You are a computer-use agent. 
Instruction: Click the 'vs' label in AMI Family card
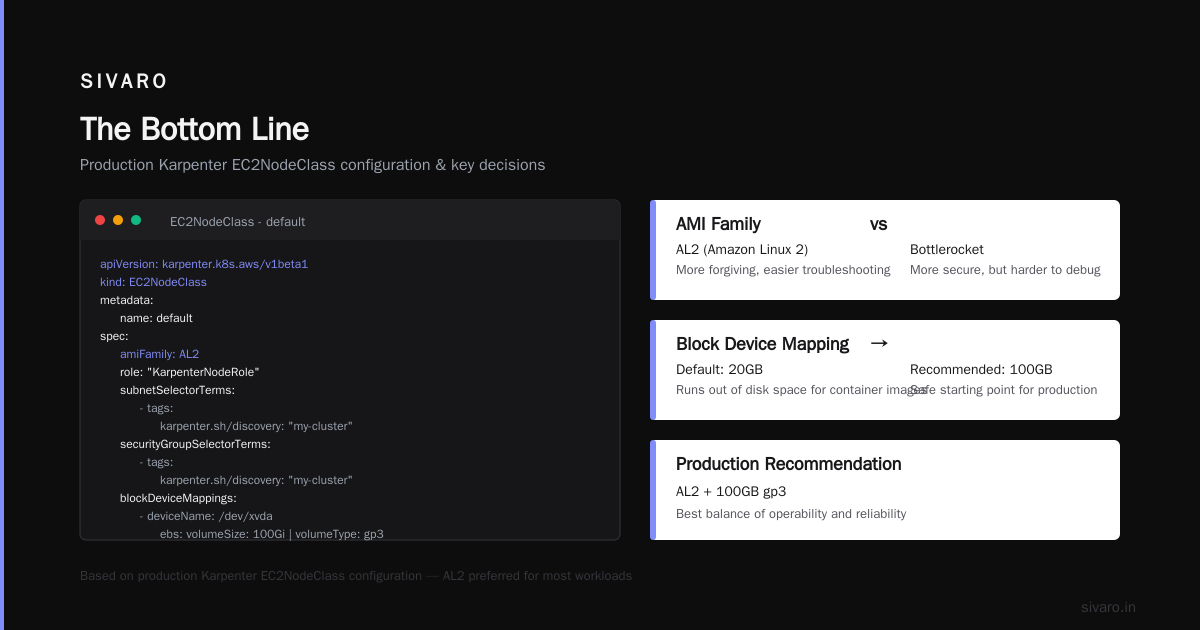[878, 224]
